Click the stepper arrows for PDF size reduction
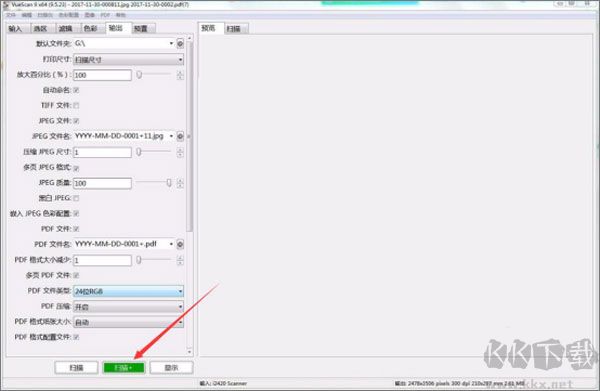The width and height of the screenshot is (600, 391). click(180, 261)
